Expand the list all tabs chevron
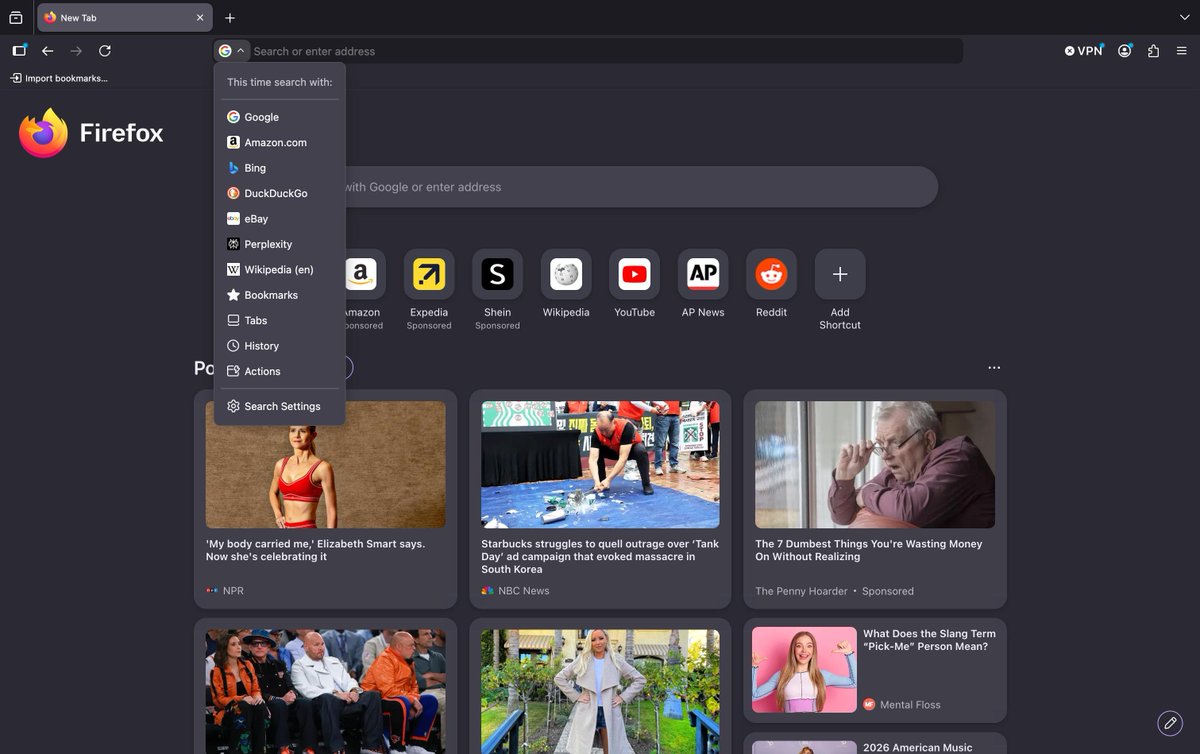Viewport: 1200px width, 754px height. point(1185,18)
